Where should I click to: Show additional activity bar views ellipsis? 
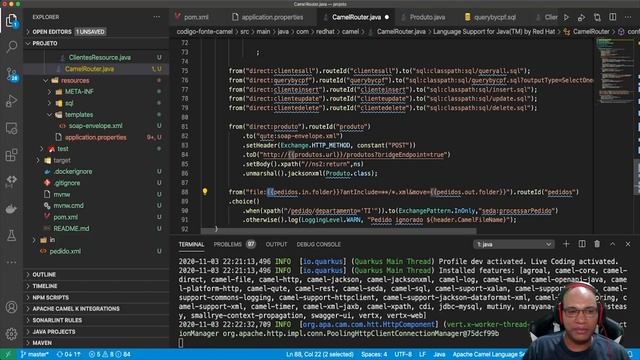pyautogui.click(x=11, y=262)
